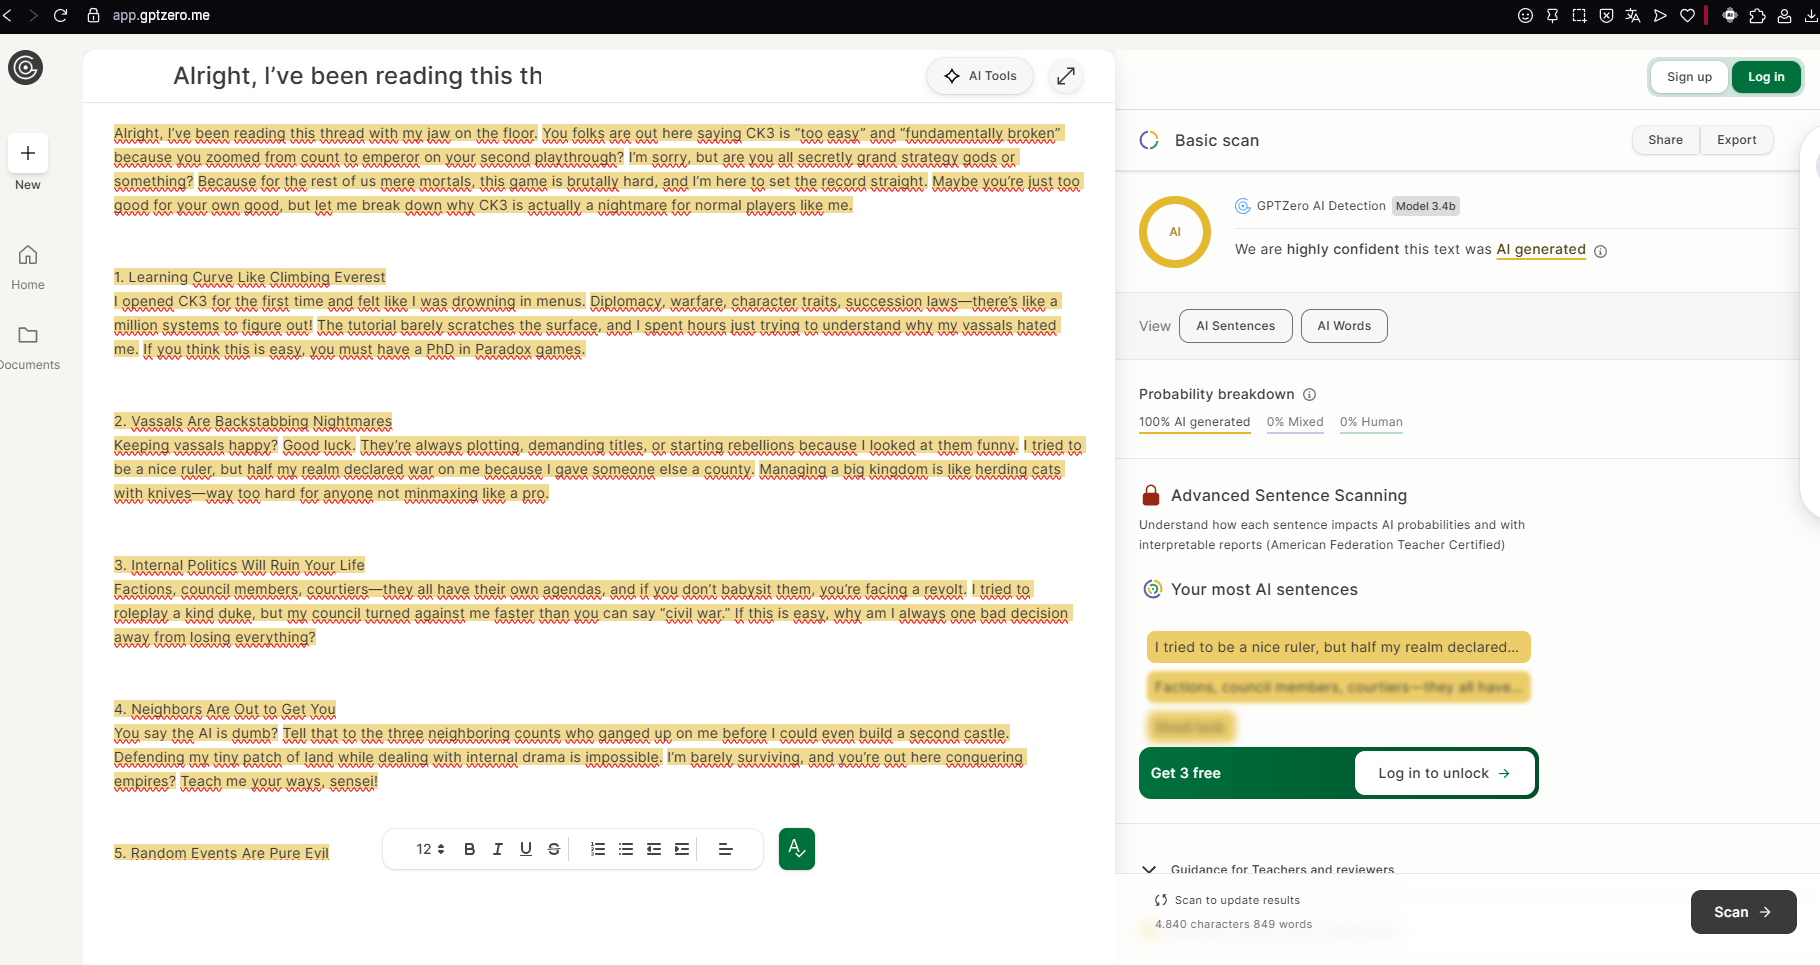Insert a numbered list
Viewport: 1820px width, 965px height.
pyautogui.click(x=598, y=849)
